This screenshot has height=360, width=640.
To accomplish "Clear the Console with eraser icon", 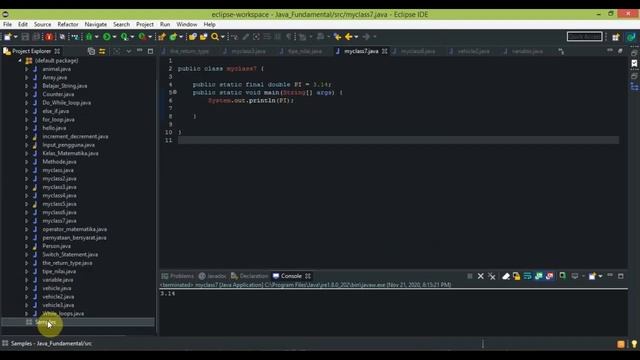I will [x=506, y=276].
